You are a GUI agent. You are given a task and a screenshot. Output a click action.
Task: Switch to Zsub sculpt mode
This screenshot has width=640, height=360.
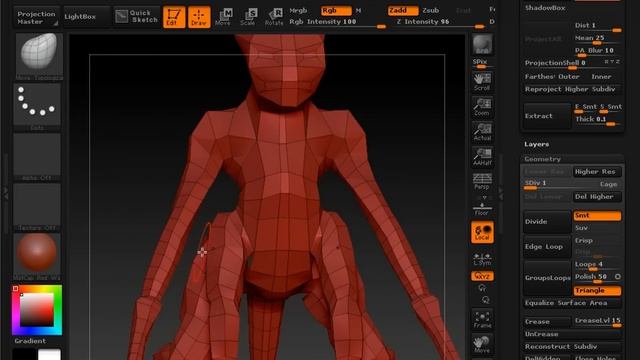tap(431, 10)
